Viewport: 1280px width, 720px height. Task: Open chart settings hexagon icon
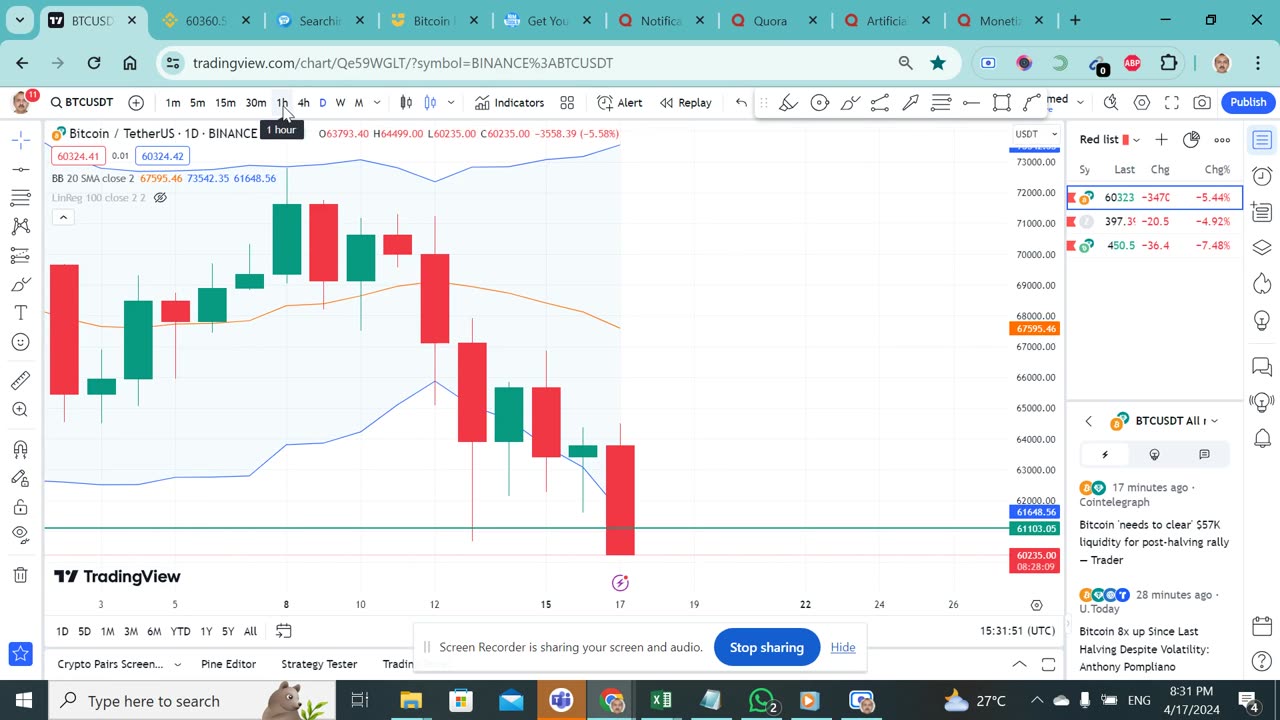tap(1142, 102)
